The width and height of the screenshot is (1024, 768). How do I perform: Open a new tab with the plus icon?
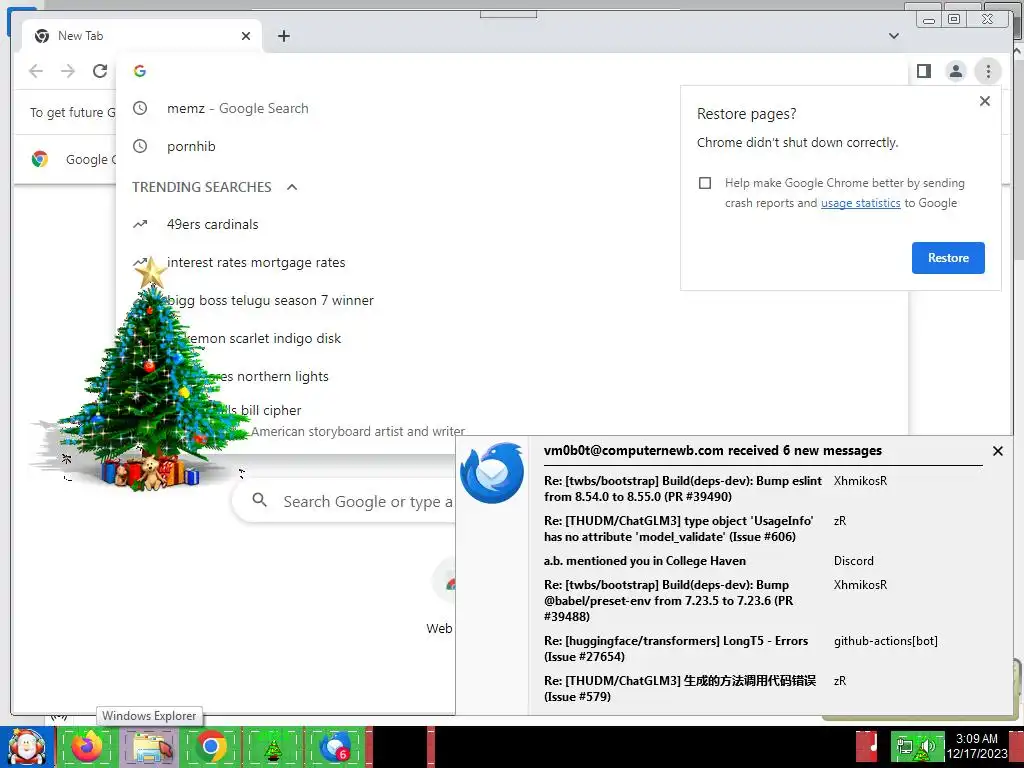[x=283, y=36]
